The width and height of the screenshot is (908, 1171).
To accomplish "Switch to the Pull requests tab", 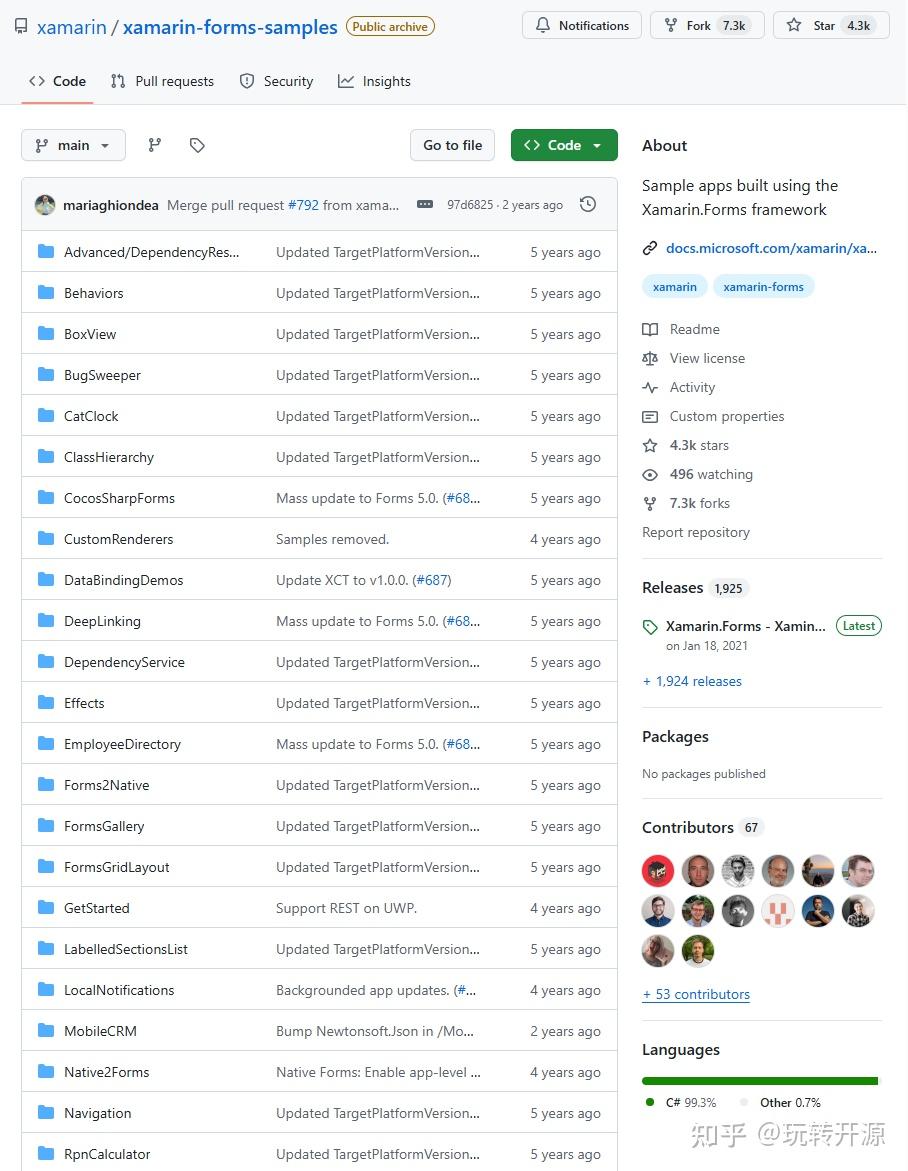I will (162, 81).
